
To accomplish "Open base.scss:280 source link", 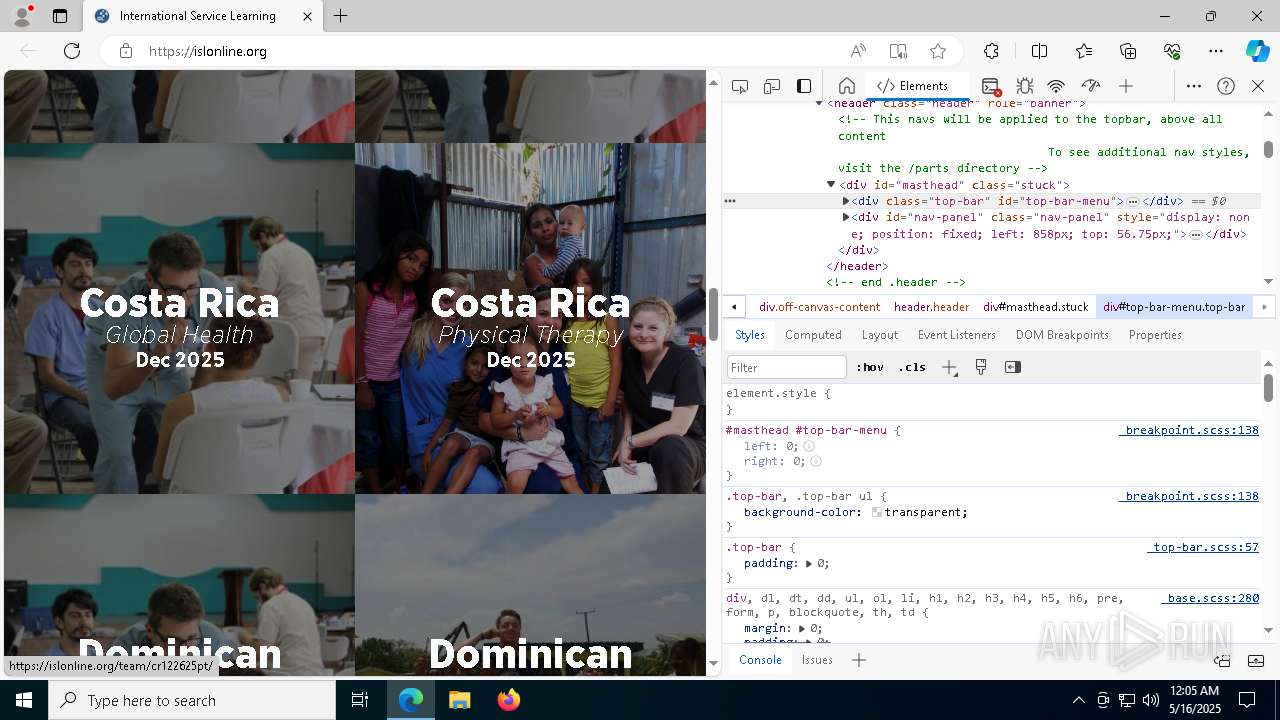I will pyautogui.click(x=1210, y=598).
